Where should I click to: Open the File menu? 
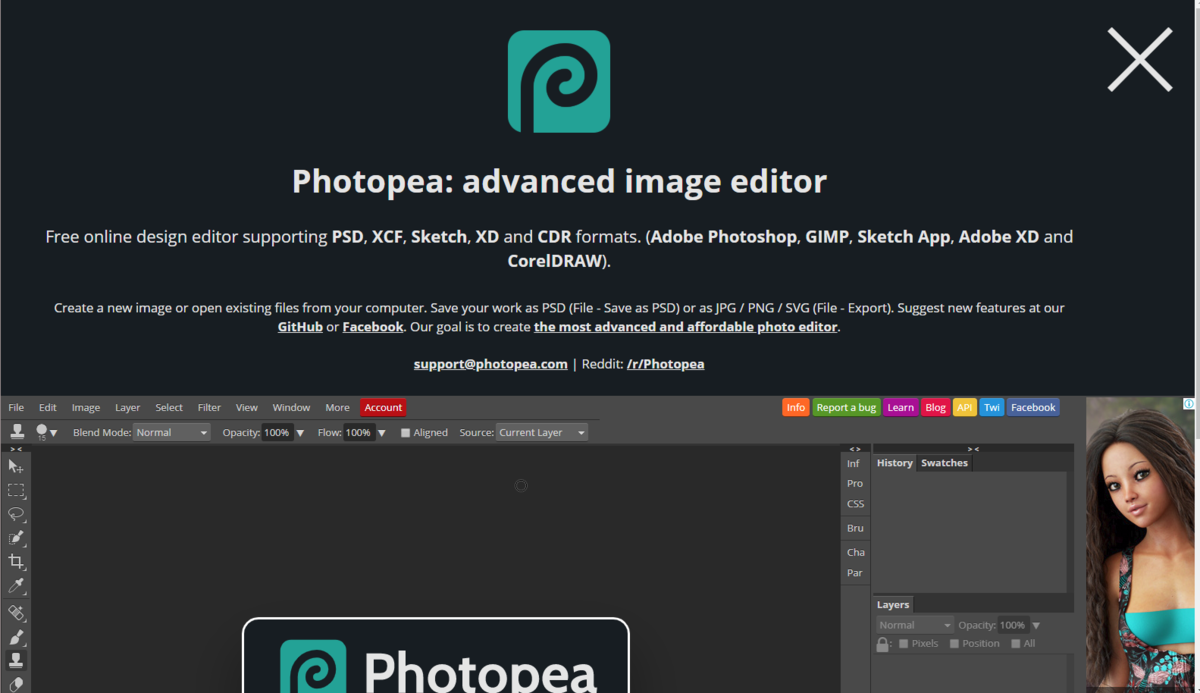pos(16,407)
